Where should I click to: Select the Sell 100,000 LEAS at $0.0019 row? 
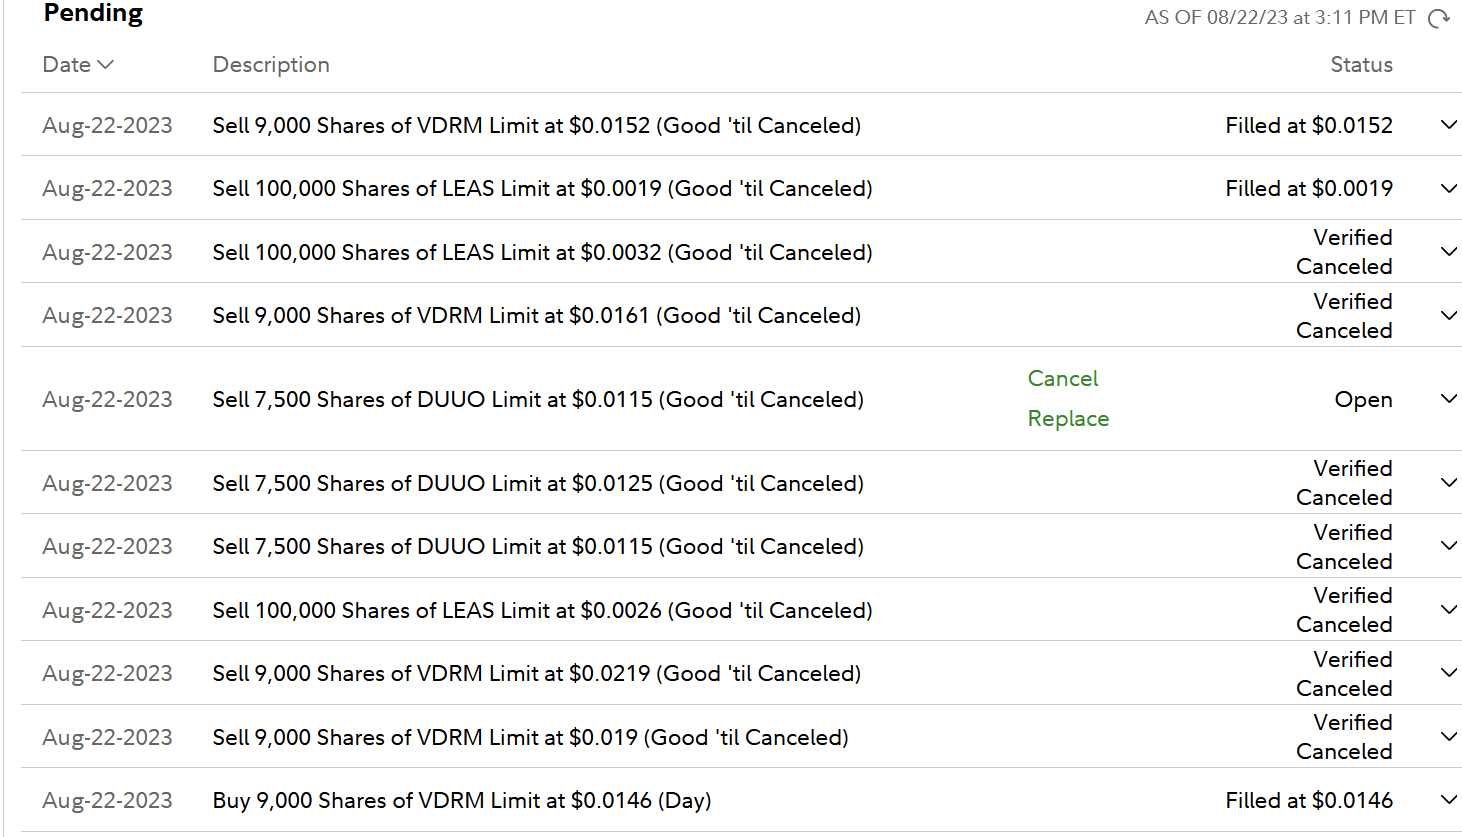tap(542, 189)
